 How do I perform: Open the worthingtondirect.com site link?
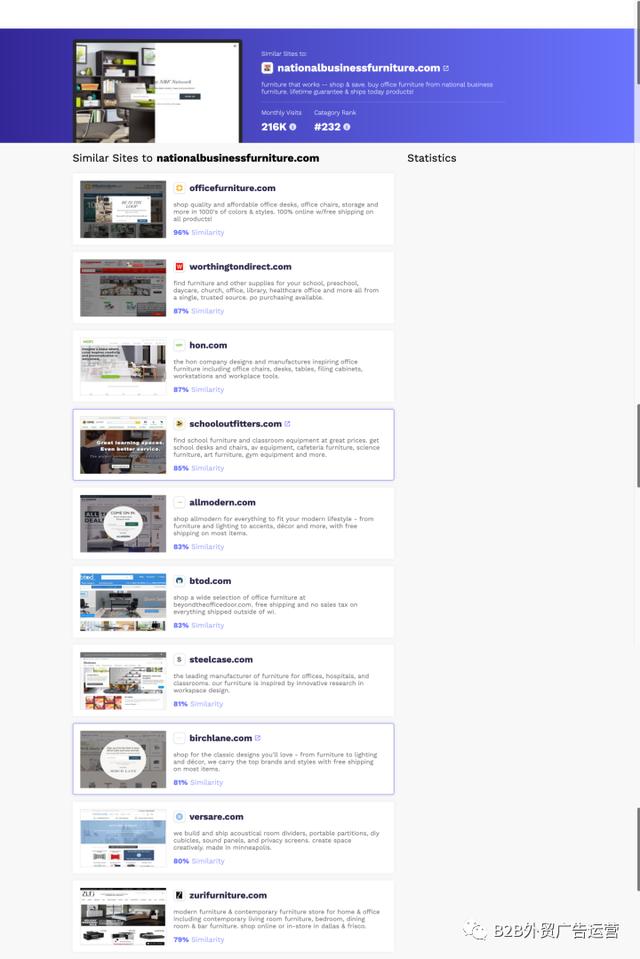coord(240,267)
